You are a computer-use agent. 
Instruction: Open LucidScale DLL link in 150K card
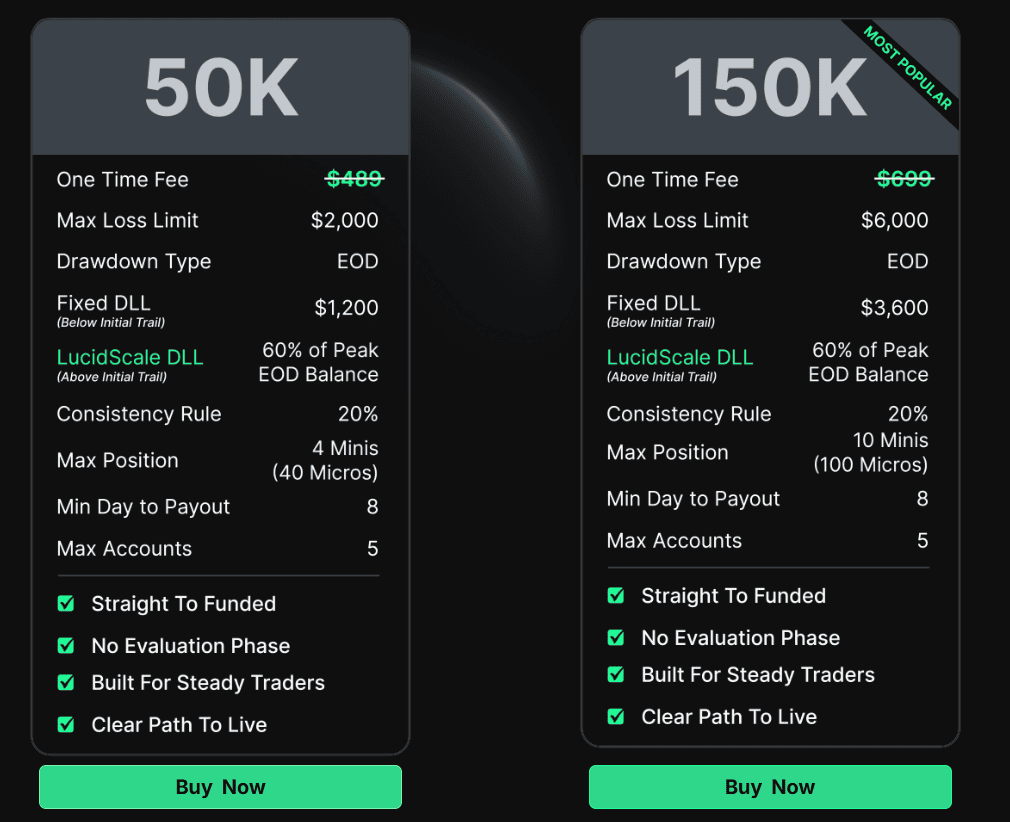[680, 357]
